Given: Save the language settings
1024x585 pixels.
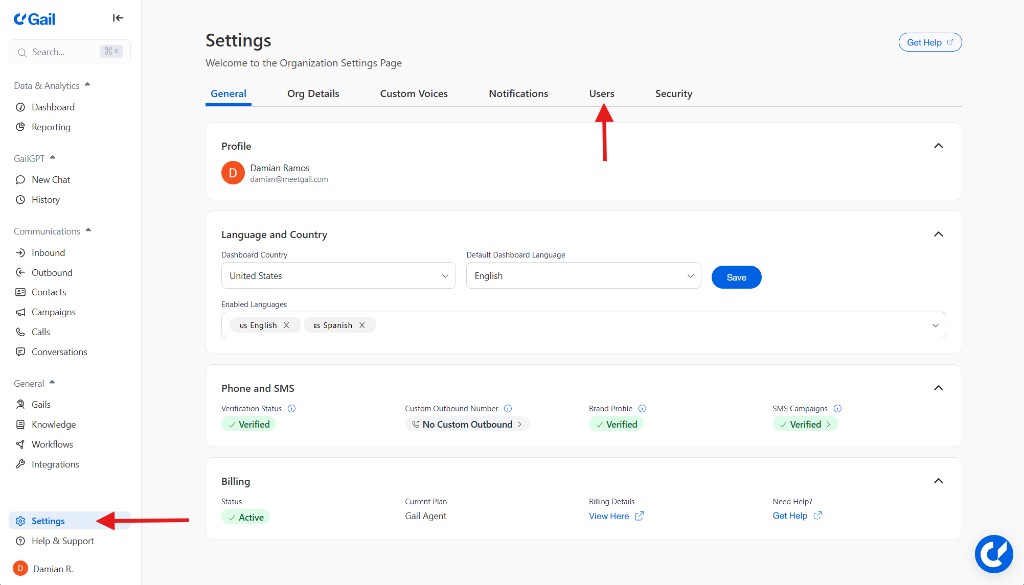Looking at the screenshot, I should pyautogui.click(x=736, y=275).
